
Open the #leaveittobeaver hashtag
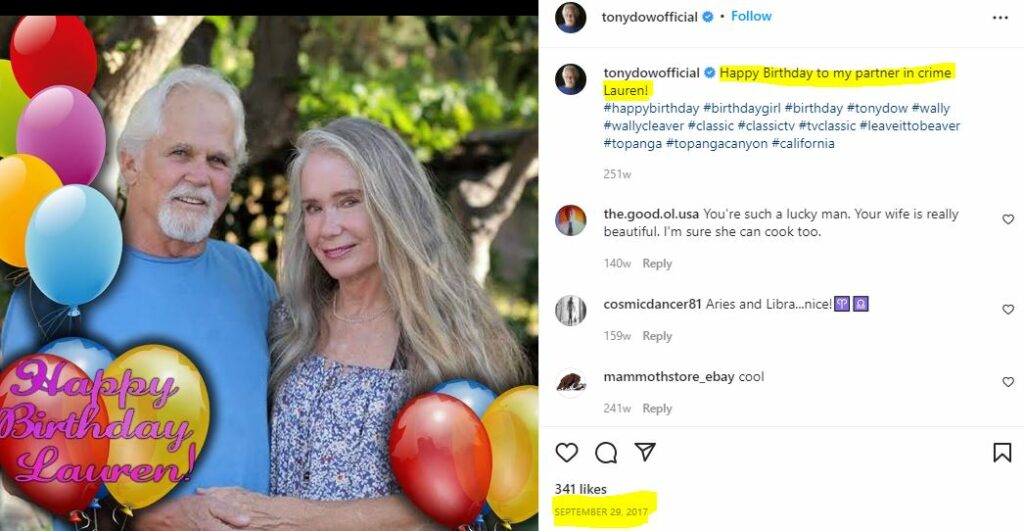[910, 125]
